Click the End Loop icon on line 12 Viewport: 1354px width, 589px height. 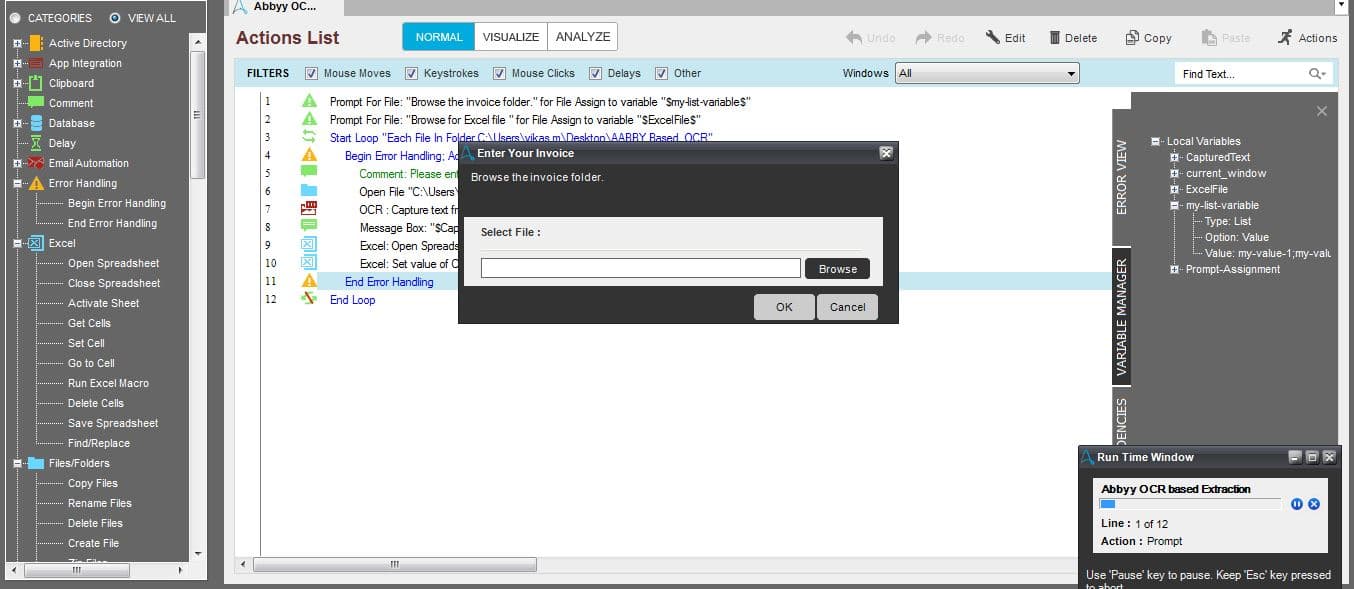(309, 299)
